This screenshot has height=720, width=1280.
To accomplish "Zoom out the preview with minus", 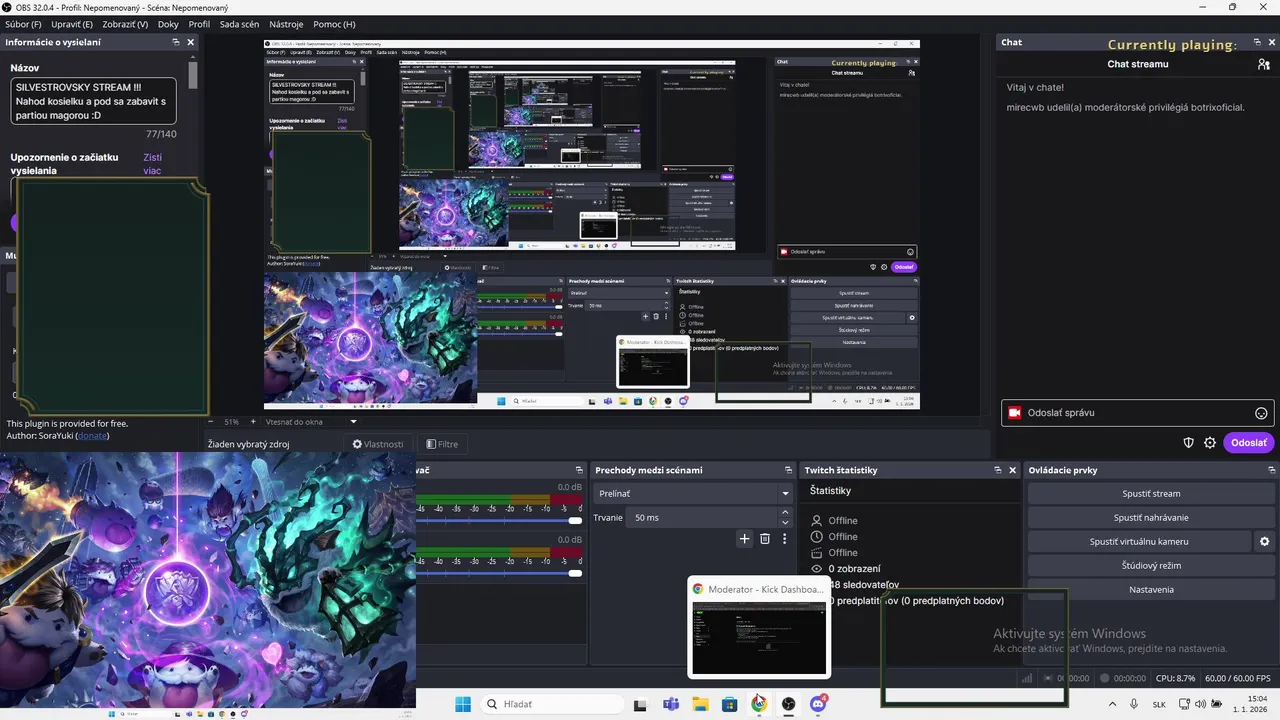I will pos(209,422).
